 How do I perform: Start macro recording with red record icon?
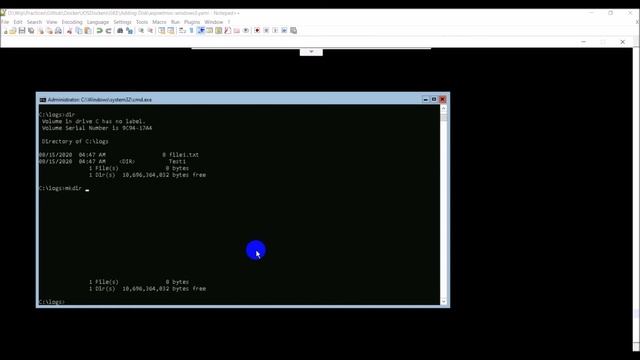[257, 31]
